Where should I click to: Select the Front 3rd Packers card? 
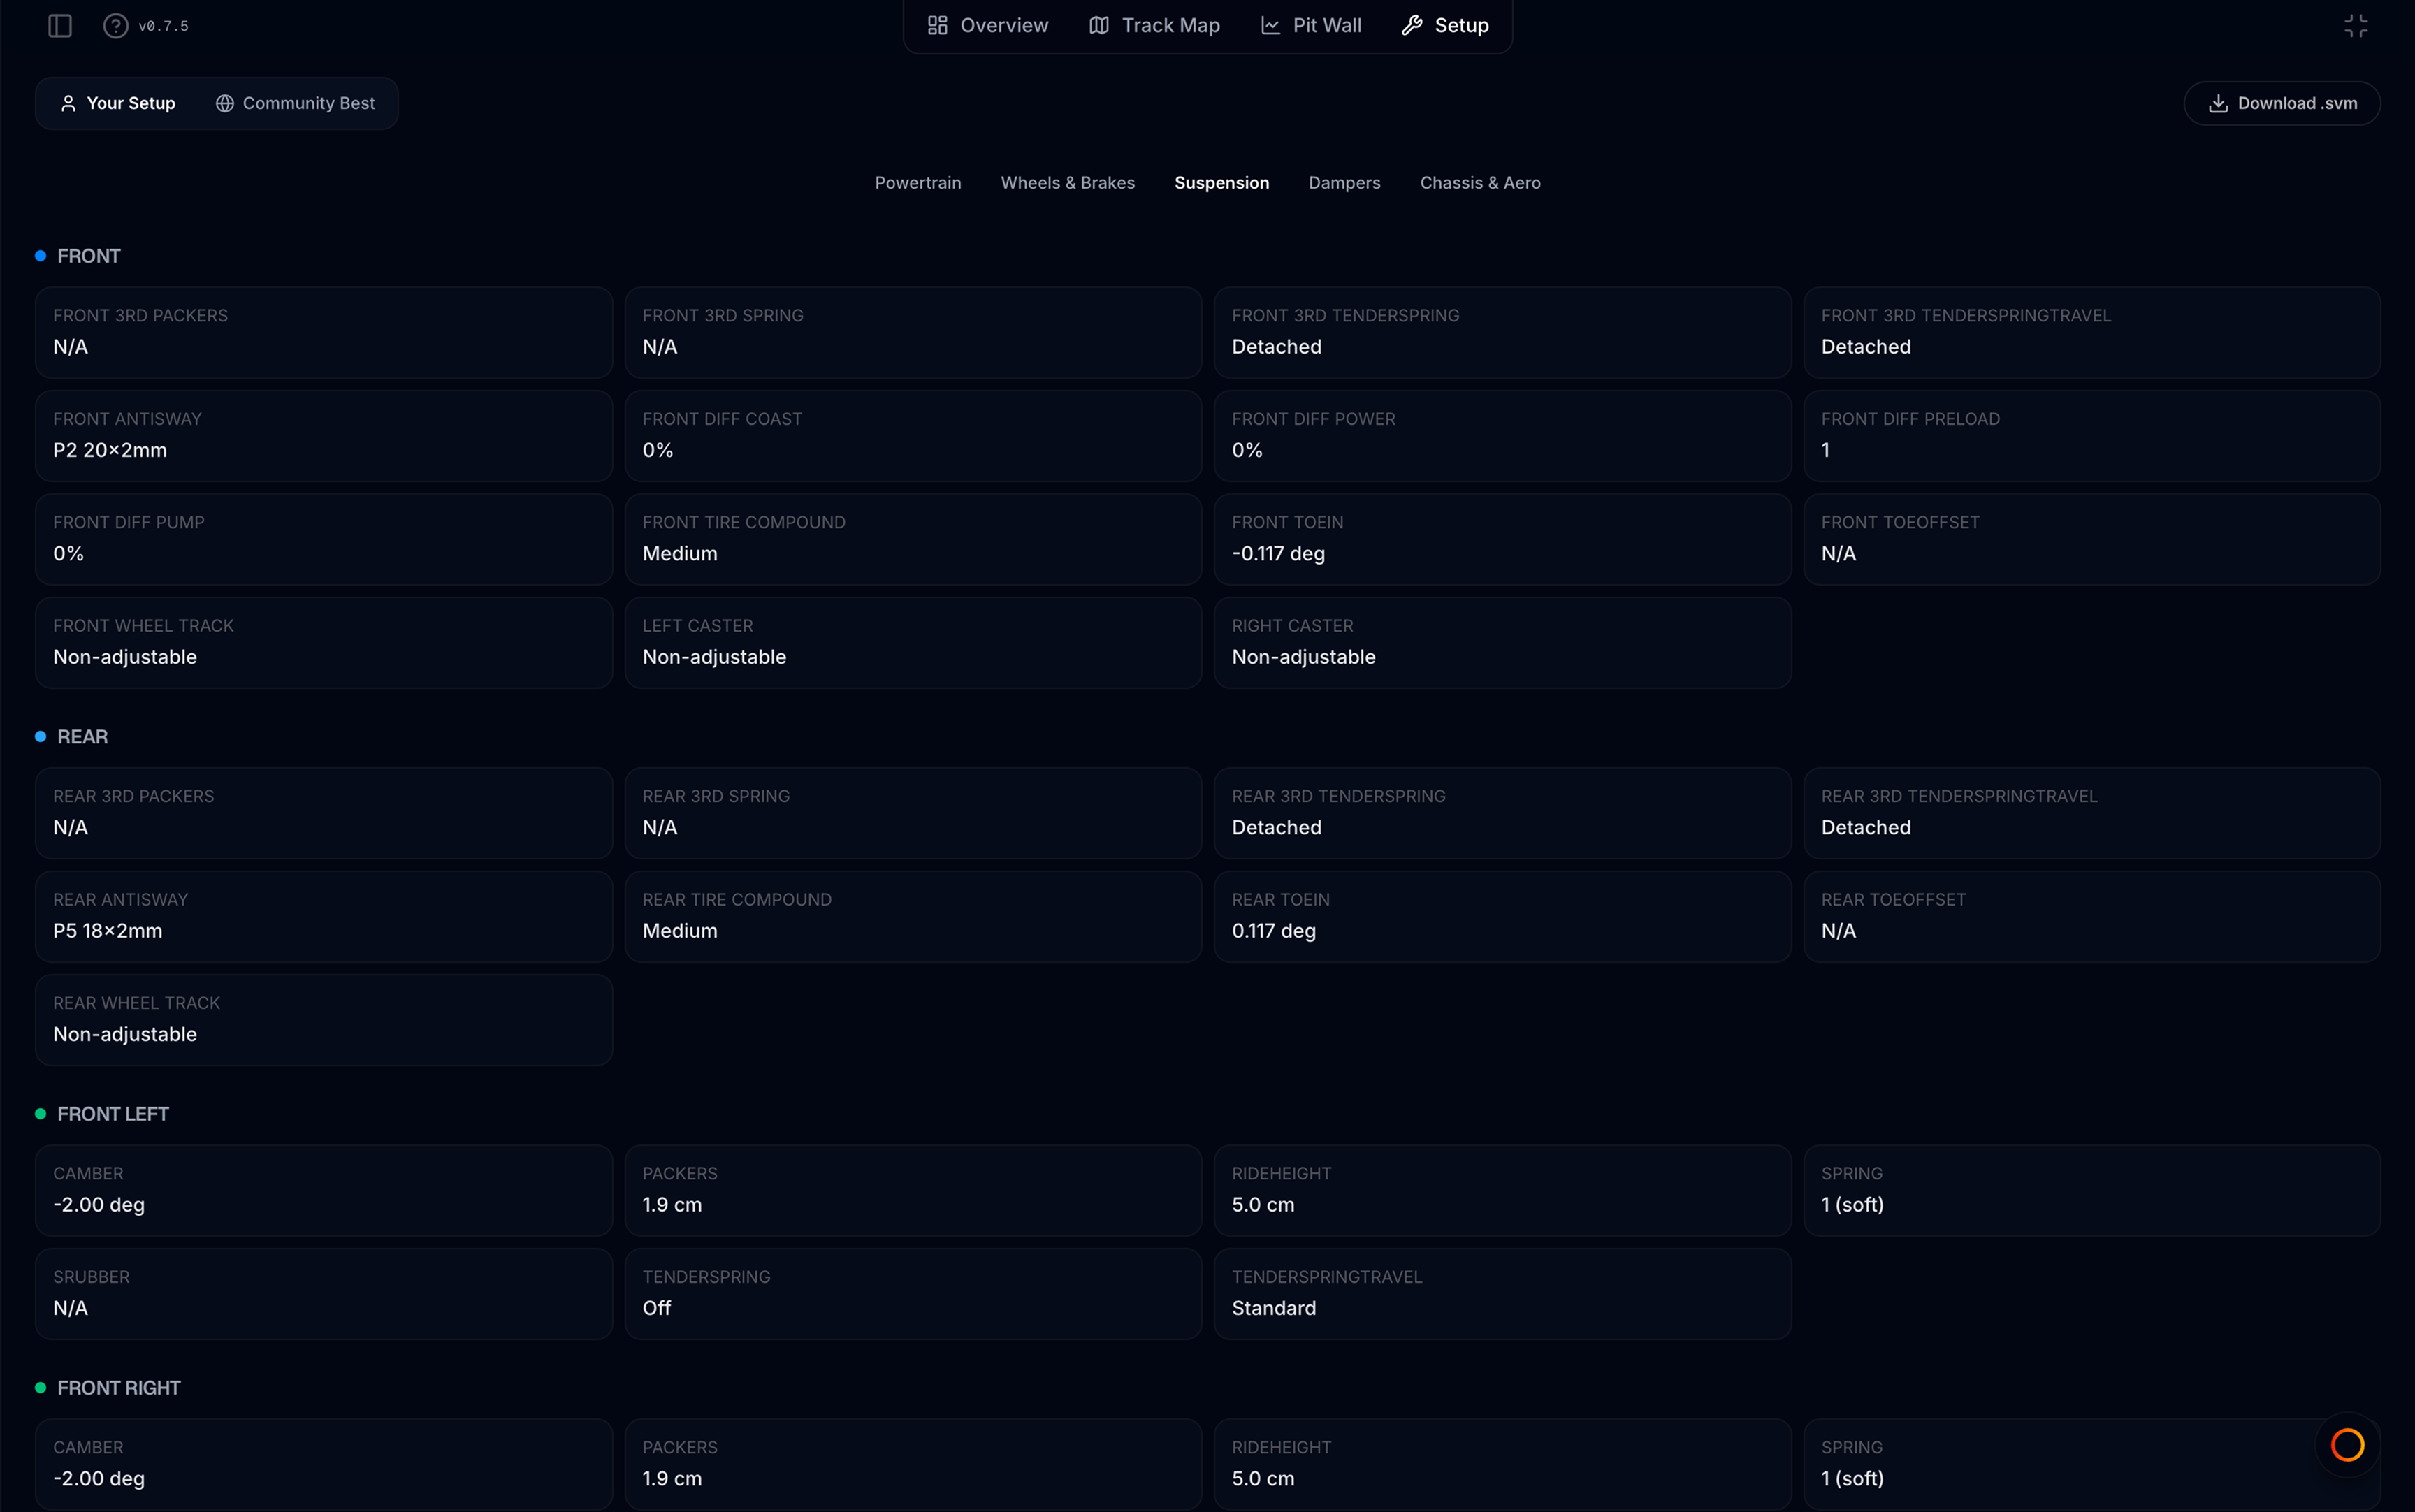[324, 333]
